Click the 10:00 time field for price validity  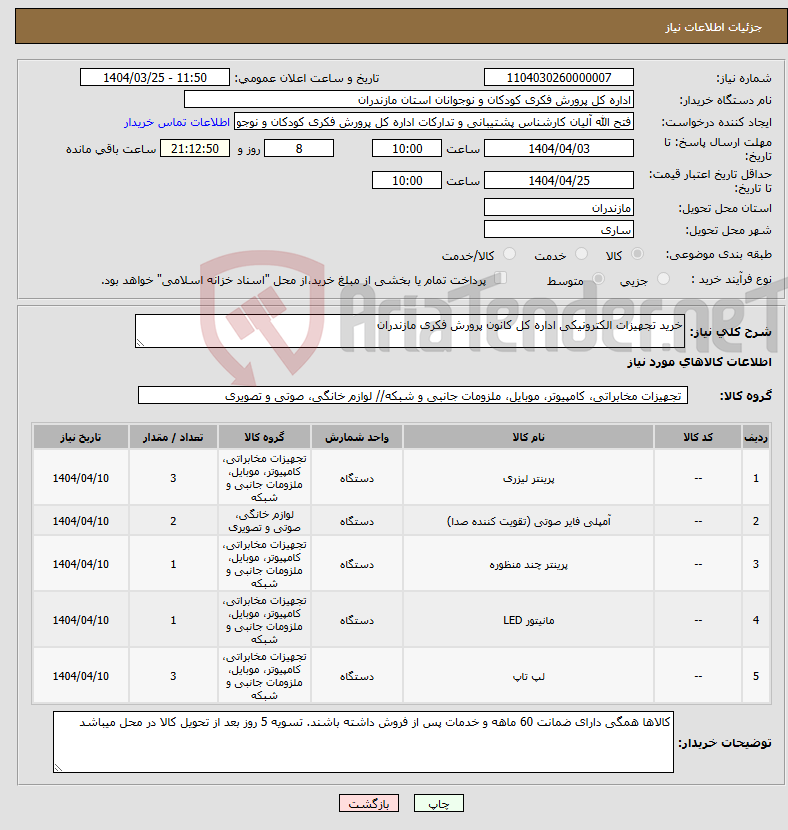(406, 180)
